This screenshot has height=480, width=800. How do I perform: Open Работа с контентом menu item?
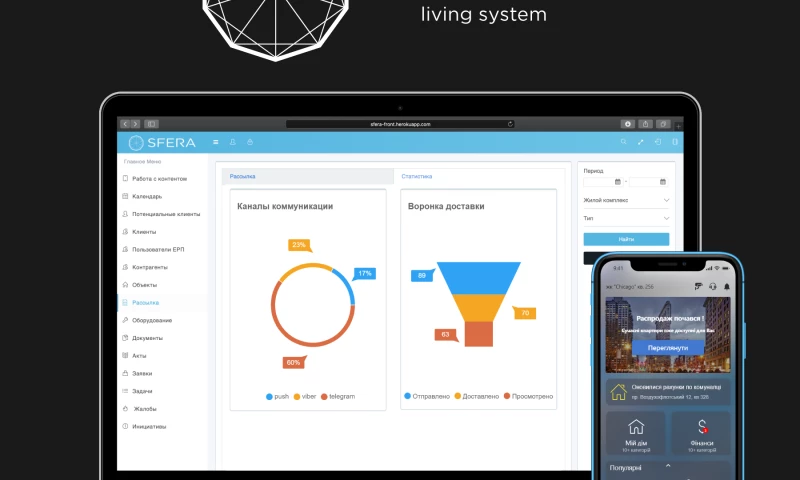(162, 179)
